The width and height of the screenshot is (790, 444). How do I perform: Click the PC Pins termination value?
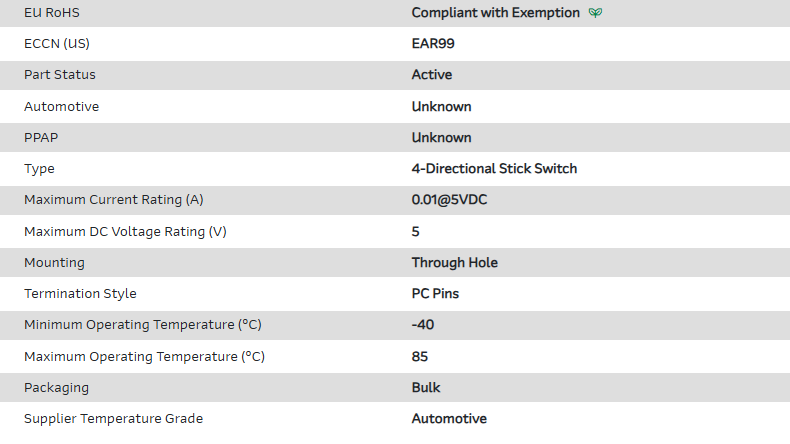[x=435, y=294]
